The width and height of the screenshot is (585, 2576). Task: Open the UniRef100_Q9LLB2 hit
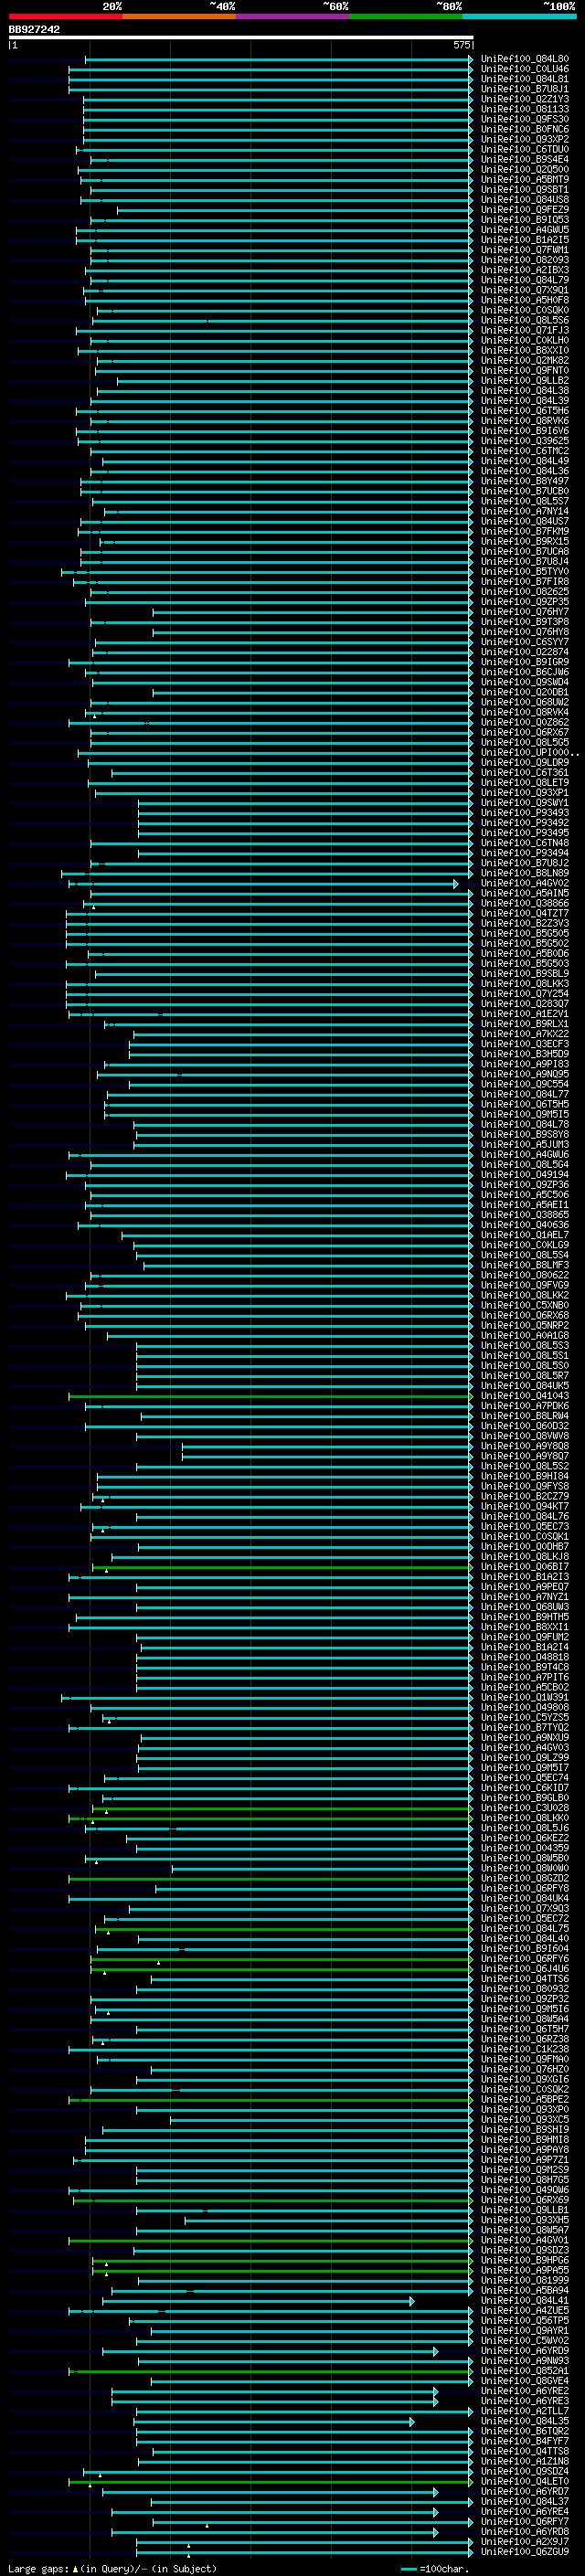(x=524, y=380)
